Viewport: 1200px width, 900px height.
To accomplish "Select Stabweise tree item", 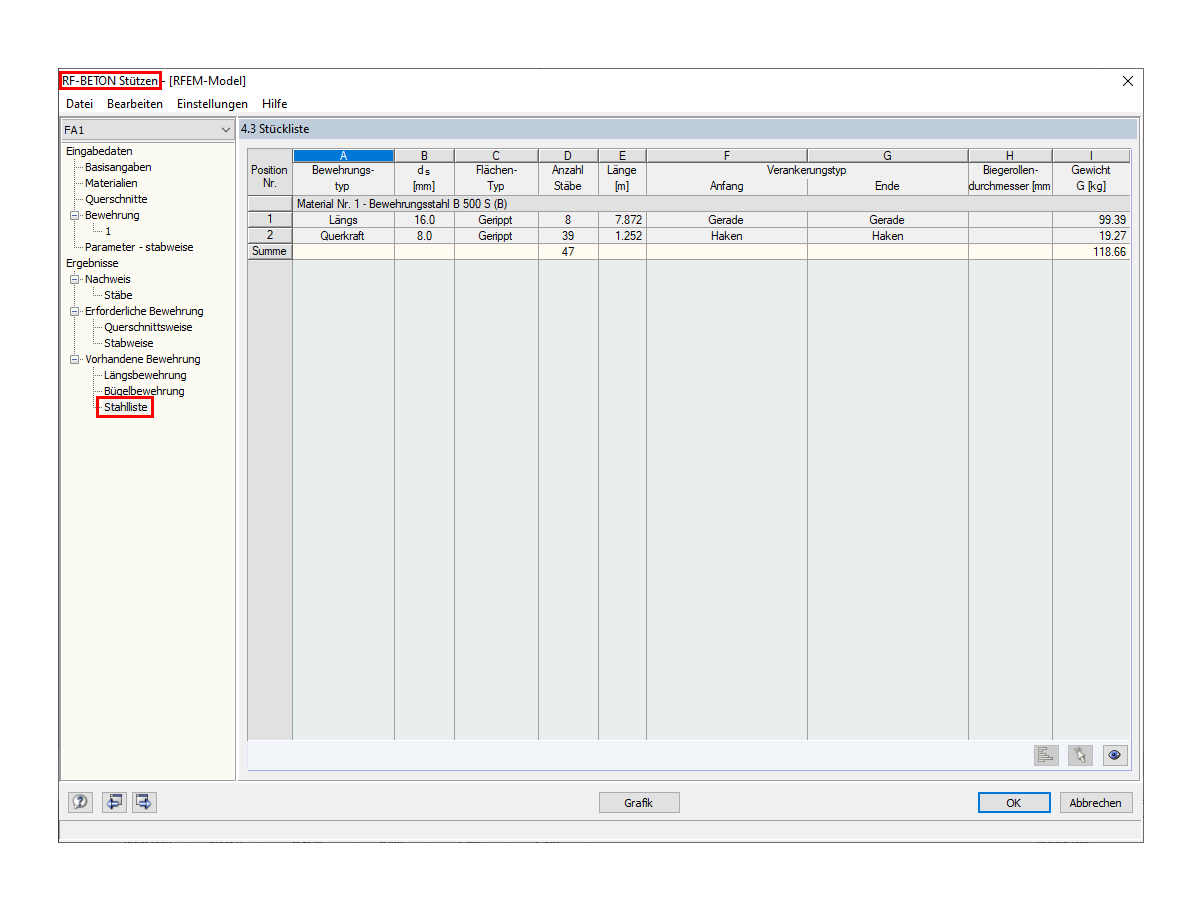I will point(129,343).
